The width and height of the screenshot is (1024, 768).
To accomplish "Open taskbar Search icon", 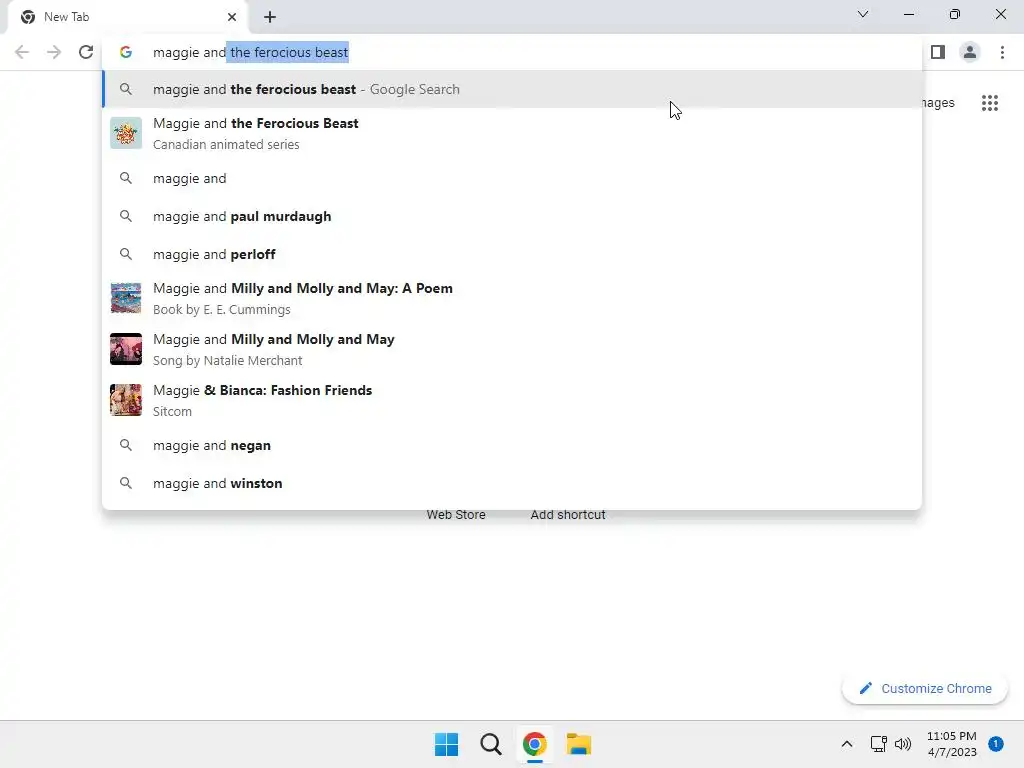I will click(490, 744).
